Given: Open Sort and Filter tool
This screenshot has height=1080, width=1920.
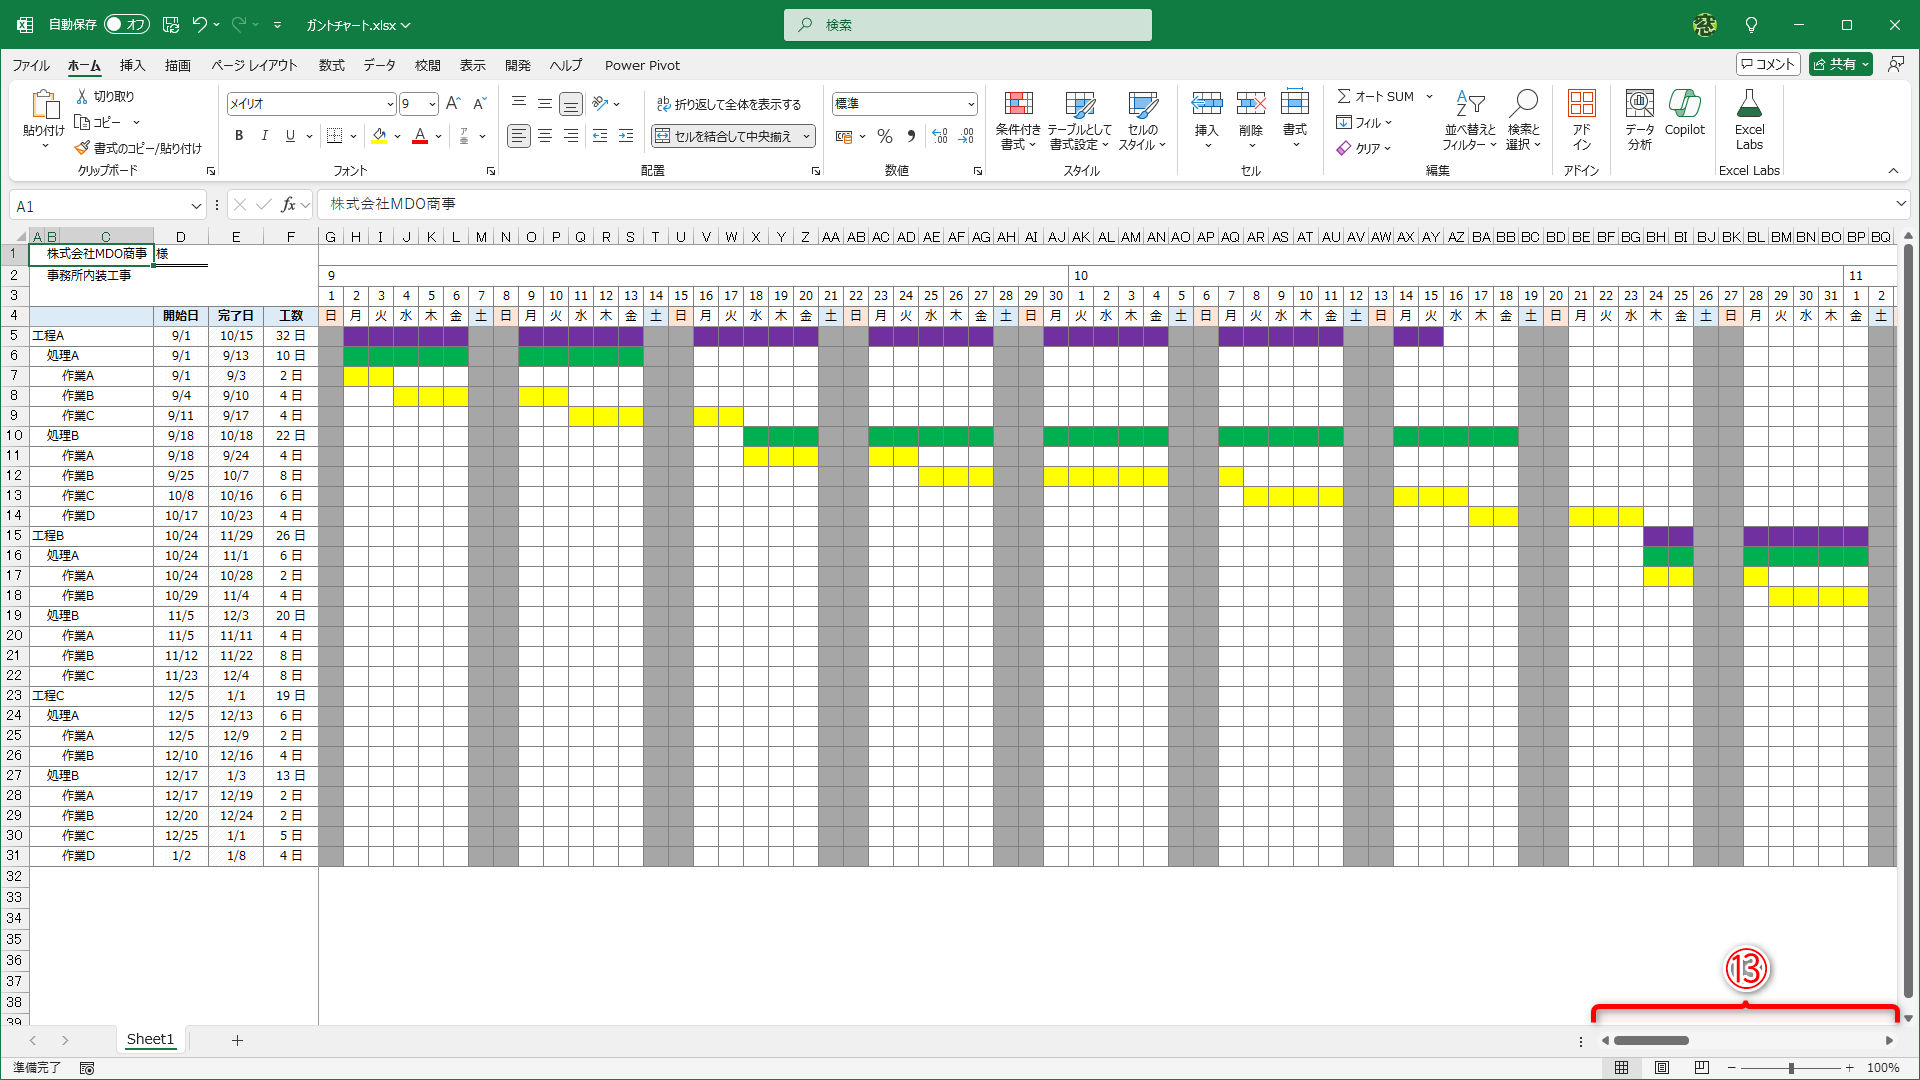Looking at the screenshot, I should [1469, 104].
